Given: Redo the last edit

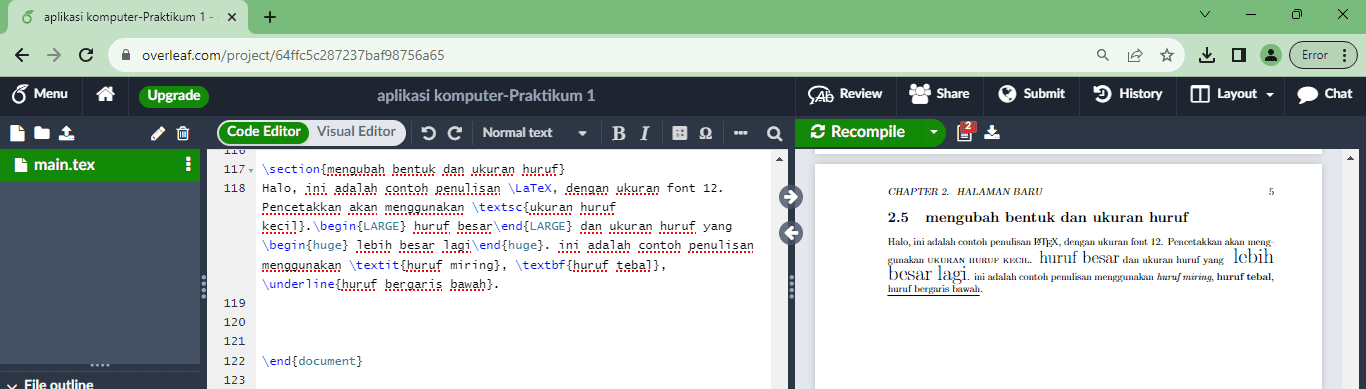Looking at the screenshot, I should 454,133.
